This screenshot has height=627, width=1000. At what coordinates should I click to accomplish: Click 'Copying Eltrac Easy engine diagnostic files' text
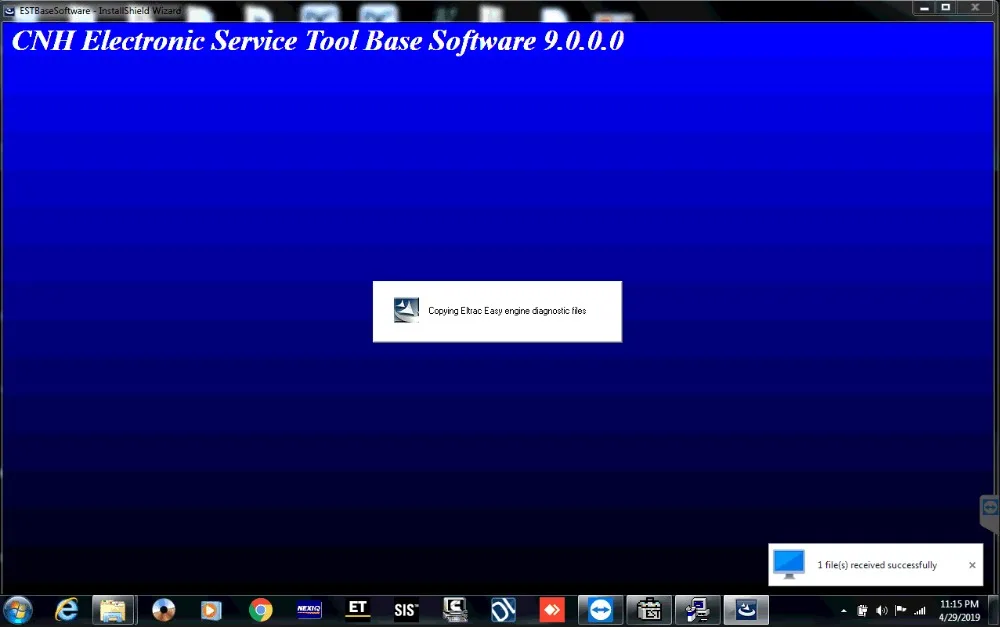click(507, 311)
